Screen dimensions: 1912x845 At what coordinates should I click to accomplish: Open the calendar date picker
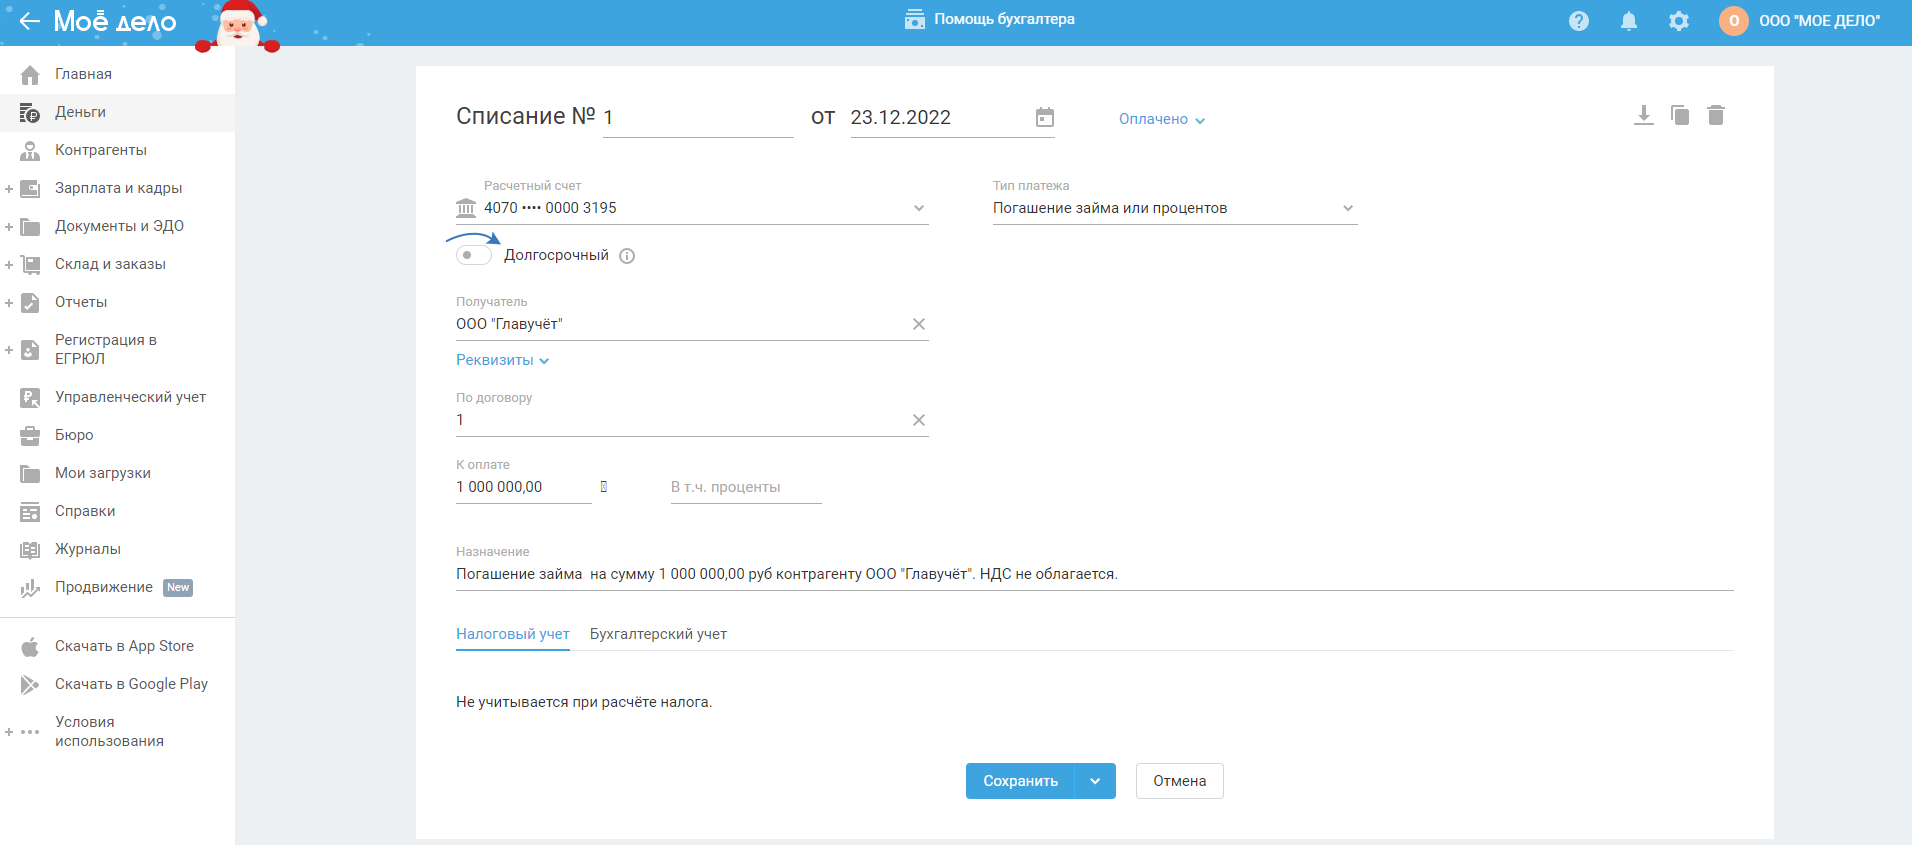[1044, 118]
